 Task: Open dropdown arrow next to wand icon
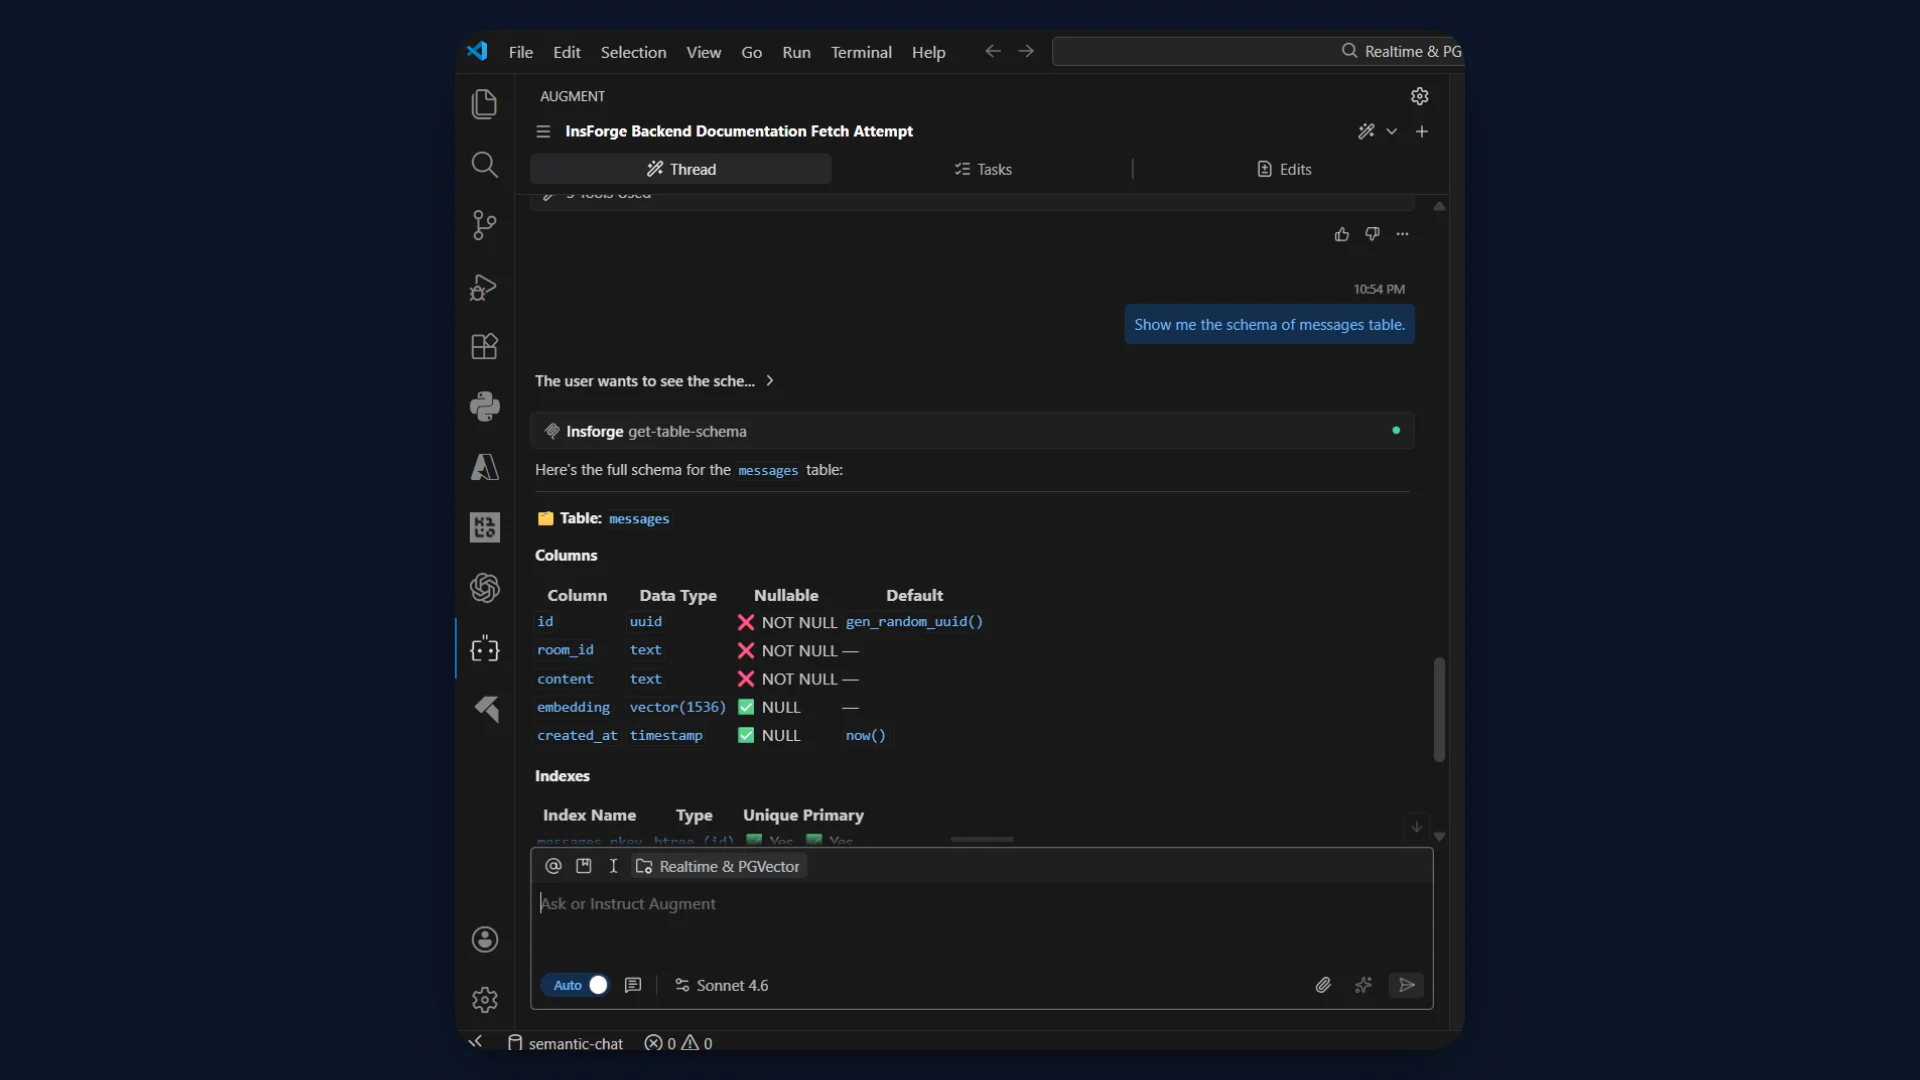(1391, 131)
